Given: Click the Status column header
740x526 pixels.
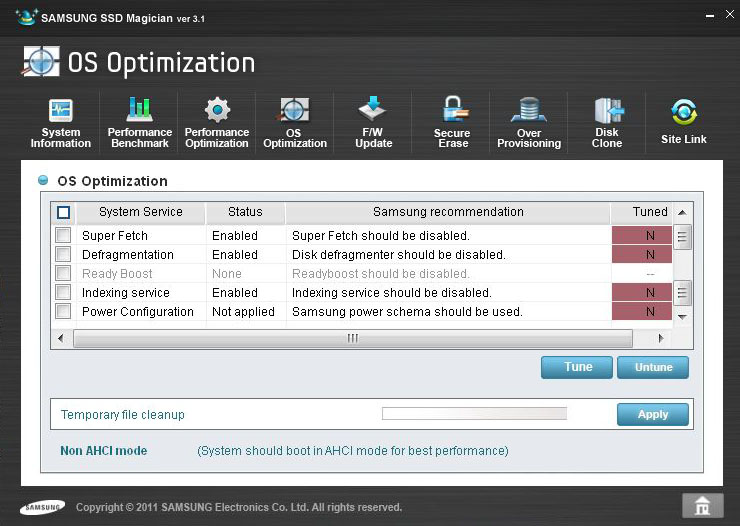Looking at the screenshot, I should coord(245,212).
